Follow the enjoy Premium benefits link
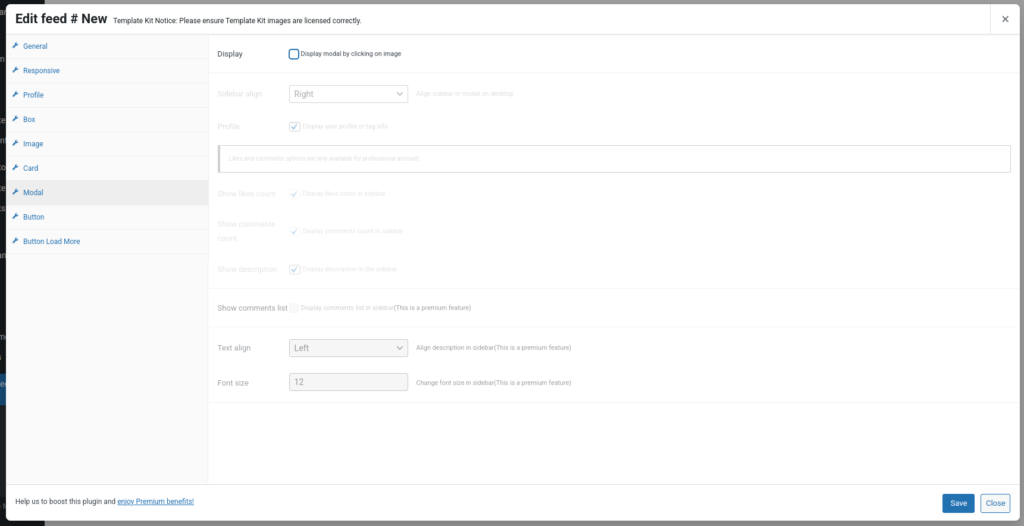 click(155, 501)
